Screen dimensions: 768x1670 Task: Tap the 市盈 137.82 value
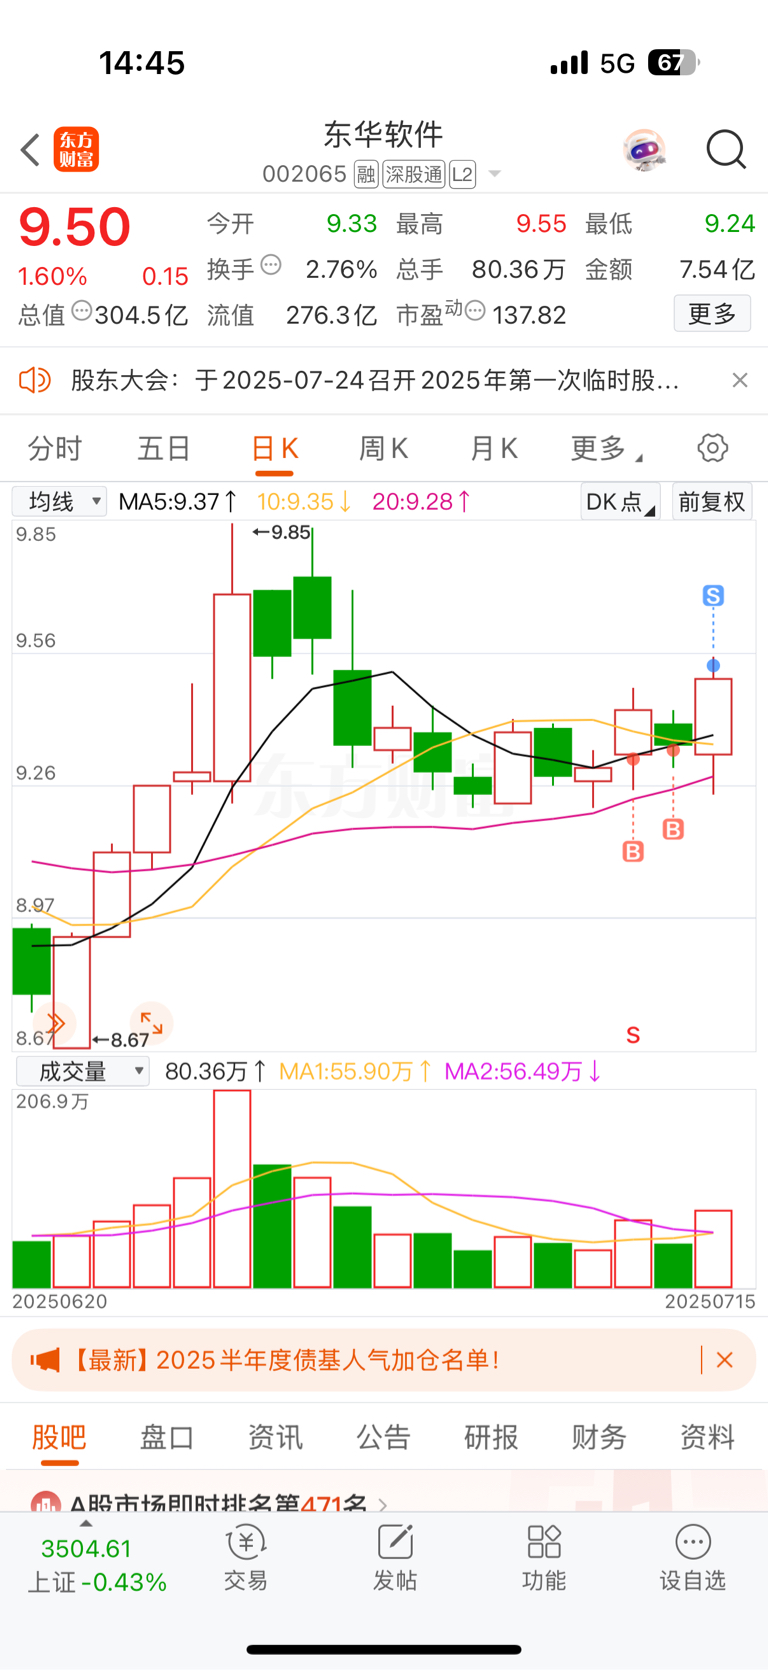click(x=530, y=315)
